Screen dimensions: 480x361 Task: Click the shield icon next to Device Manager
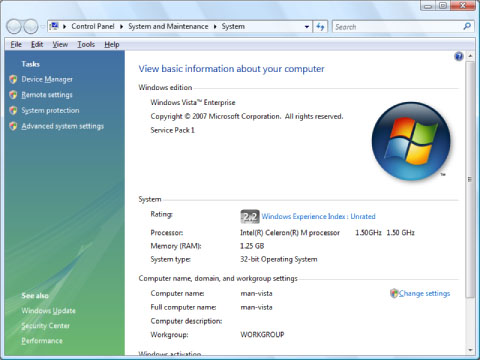(13, 79)
